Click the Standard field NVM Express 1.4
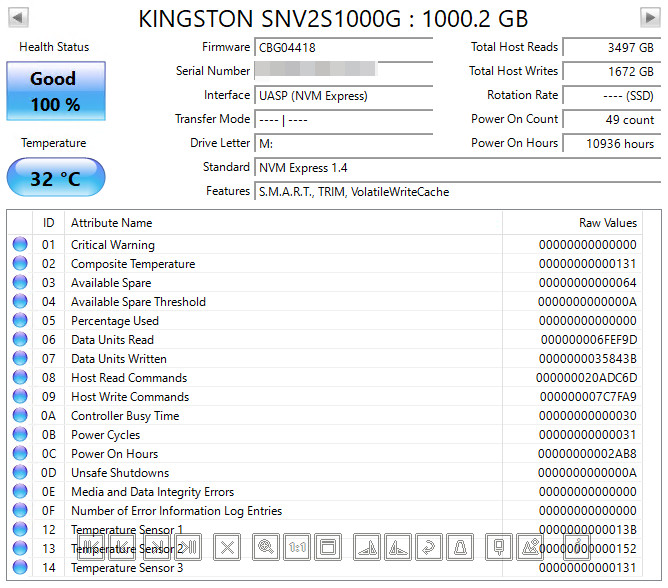The width and height of the screenshot is (668, 588). click(x=458, y=167)
